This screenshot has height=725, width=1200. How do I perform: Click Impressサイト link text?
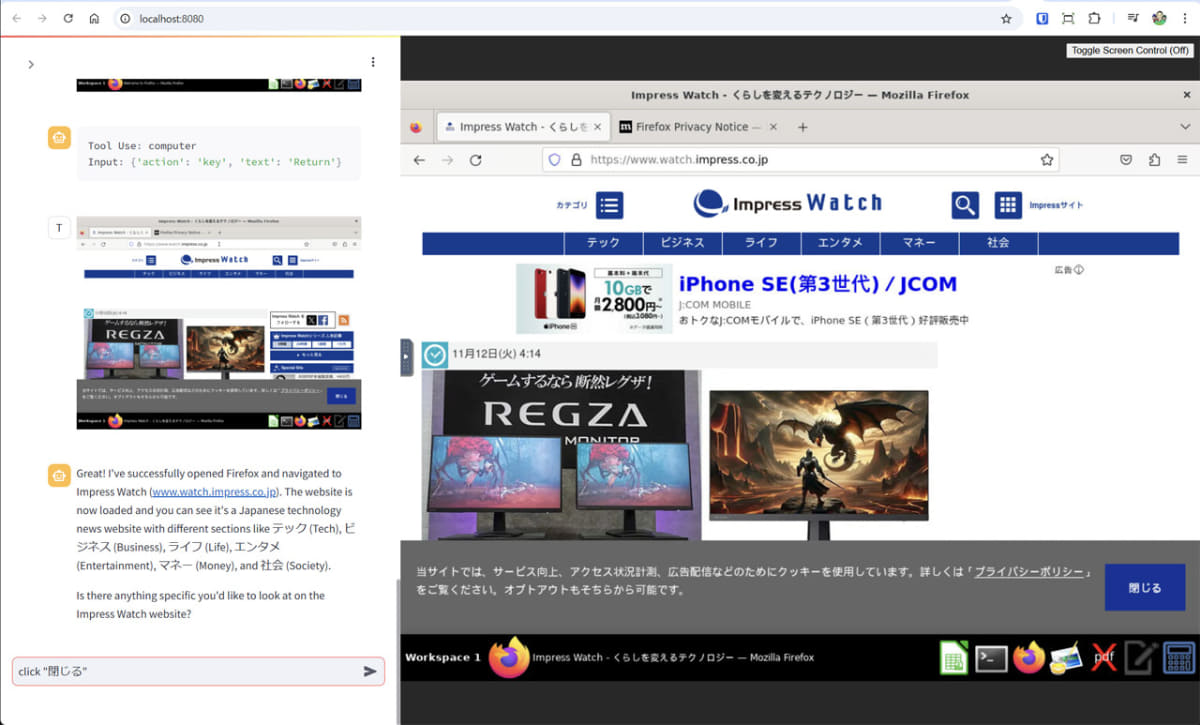coord(1056,205)
